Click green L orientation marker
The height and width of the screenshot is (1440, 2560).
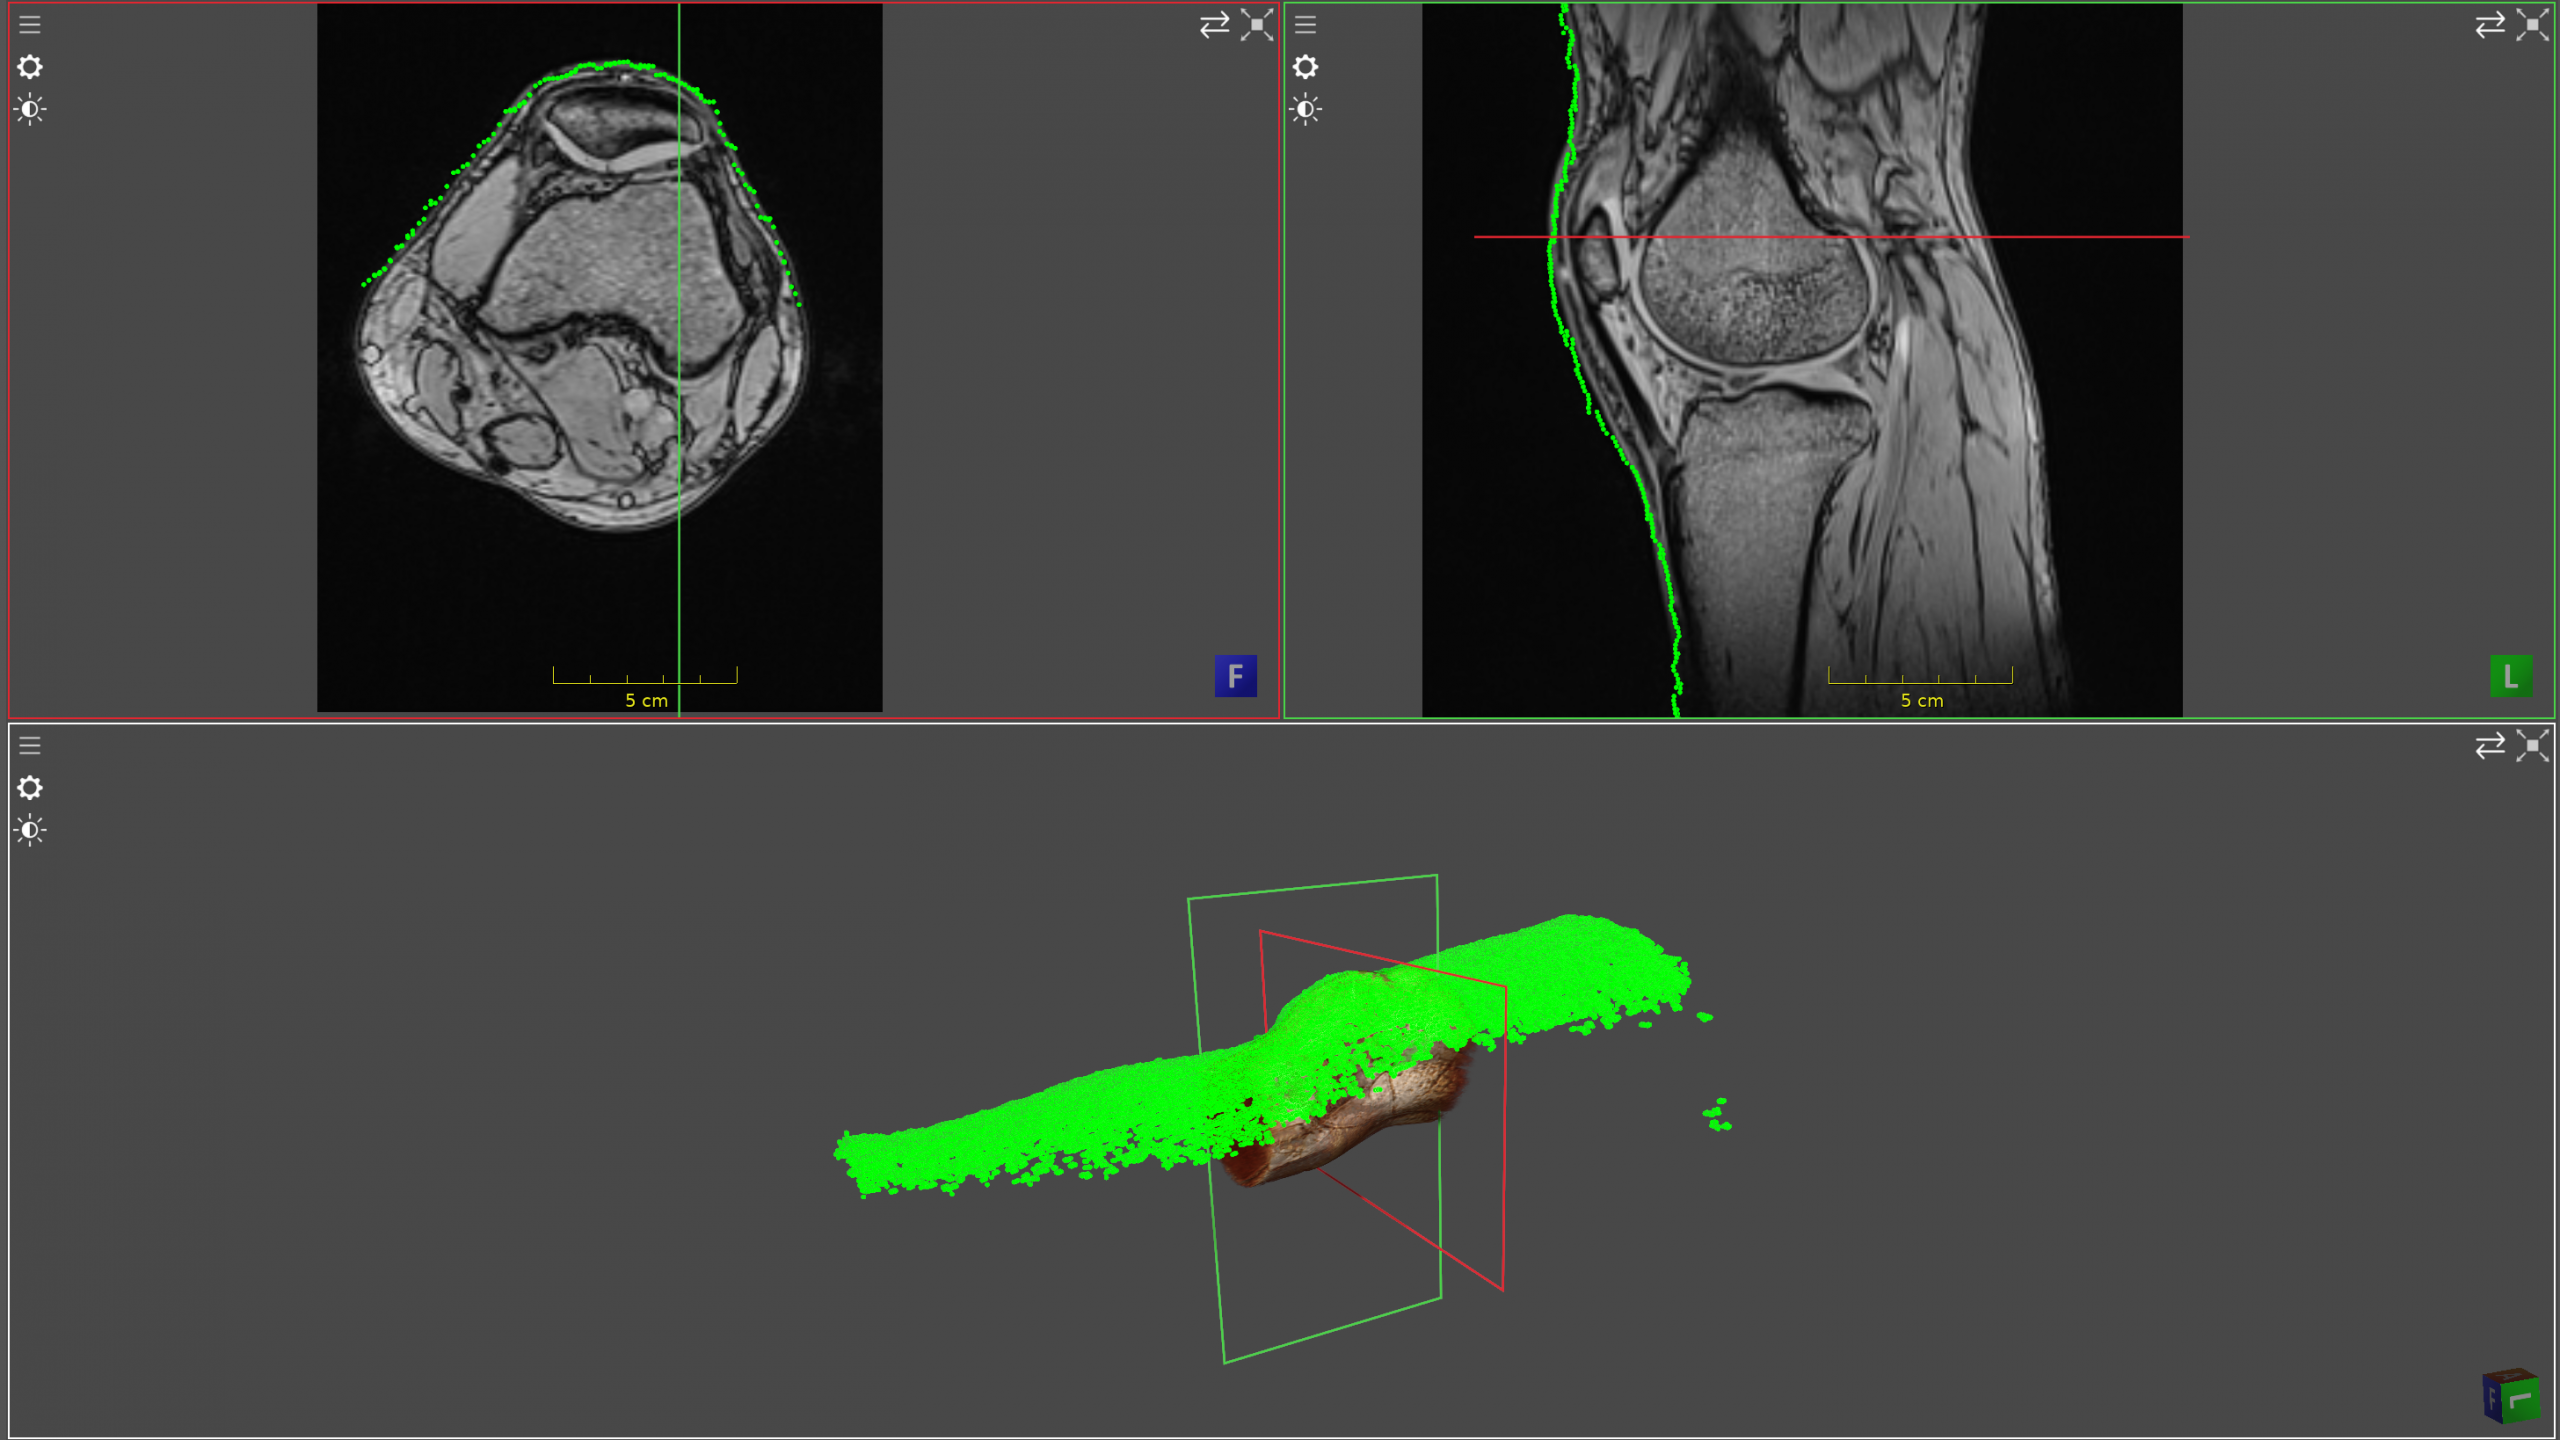point(2510,676)
